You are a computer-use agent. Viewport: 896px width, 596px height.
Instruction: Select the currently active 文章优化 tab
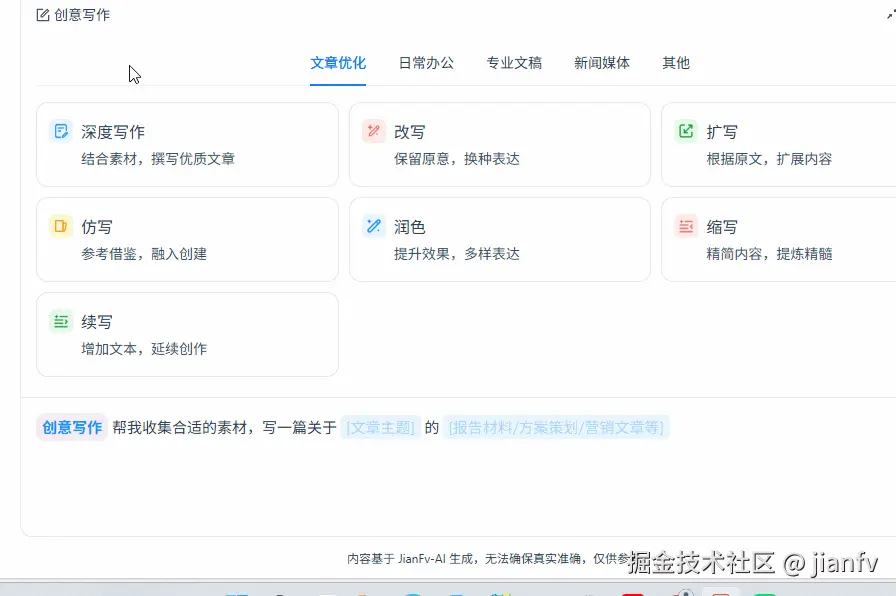(x=338, y=62)
